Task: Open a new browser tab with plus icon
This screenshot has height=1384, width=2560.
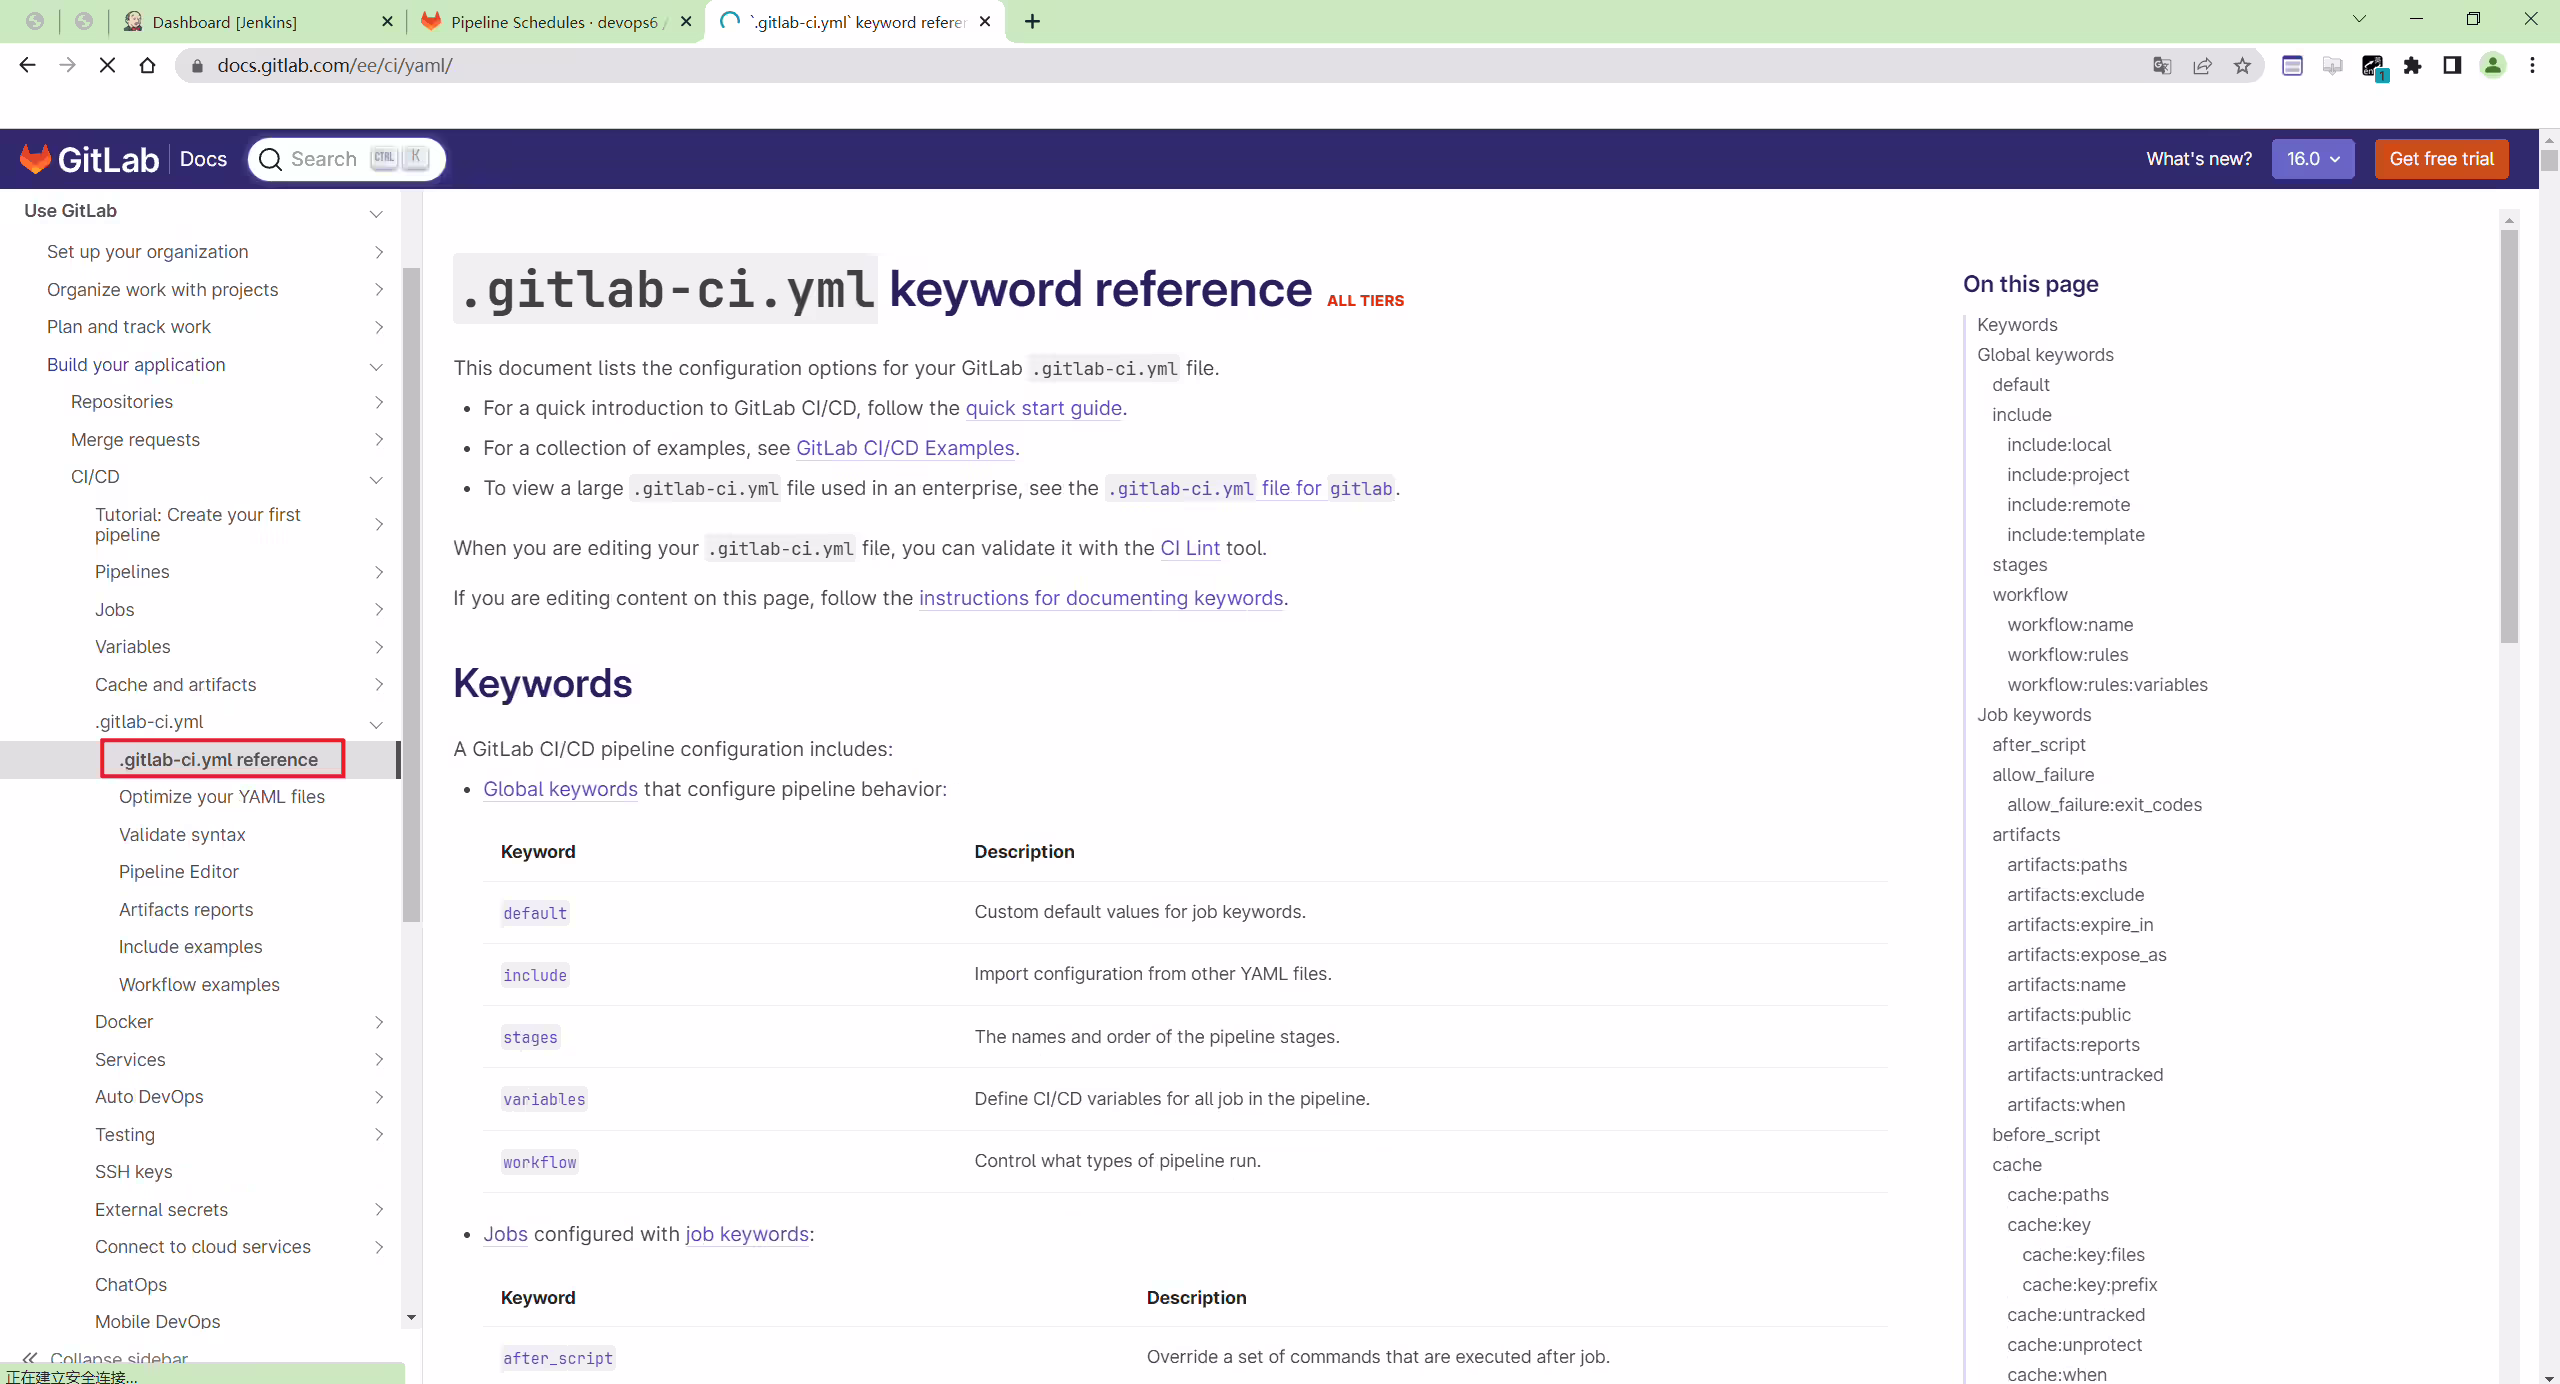Action: (1032, 21)
